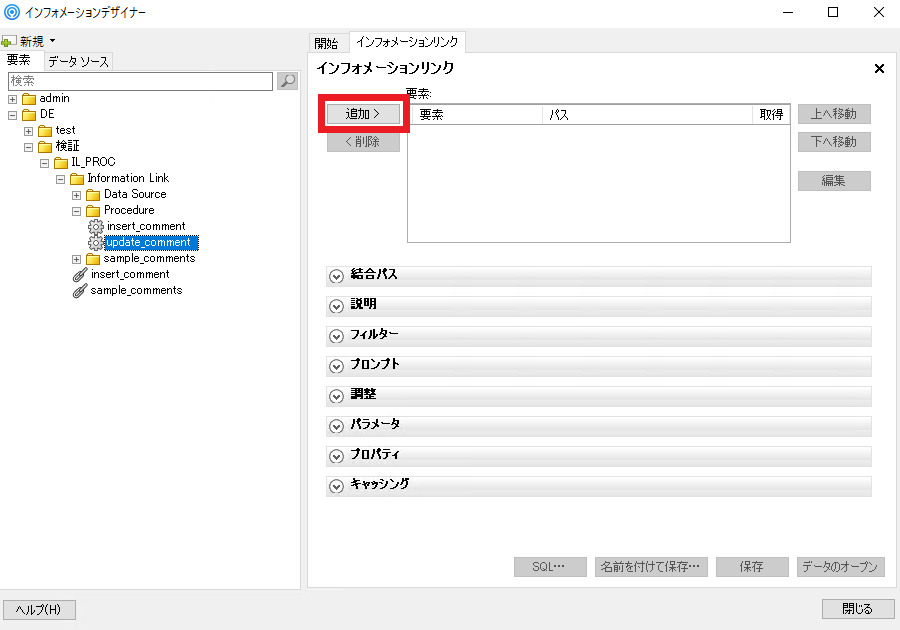Viewport: 900px width, 630px height.
Task: Click the Information Link folder icon
Action: [77, 179]
